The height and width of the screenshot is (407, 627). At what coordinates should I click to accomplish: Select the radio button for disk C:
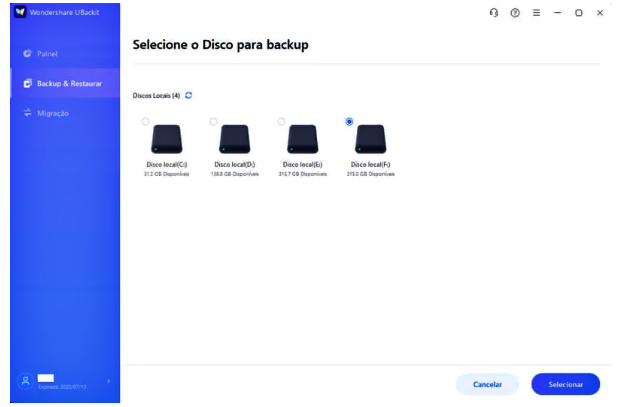tap(146, 121)
